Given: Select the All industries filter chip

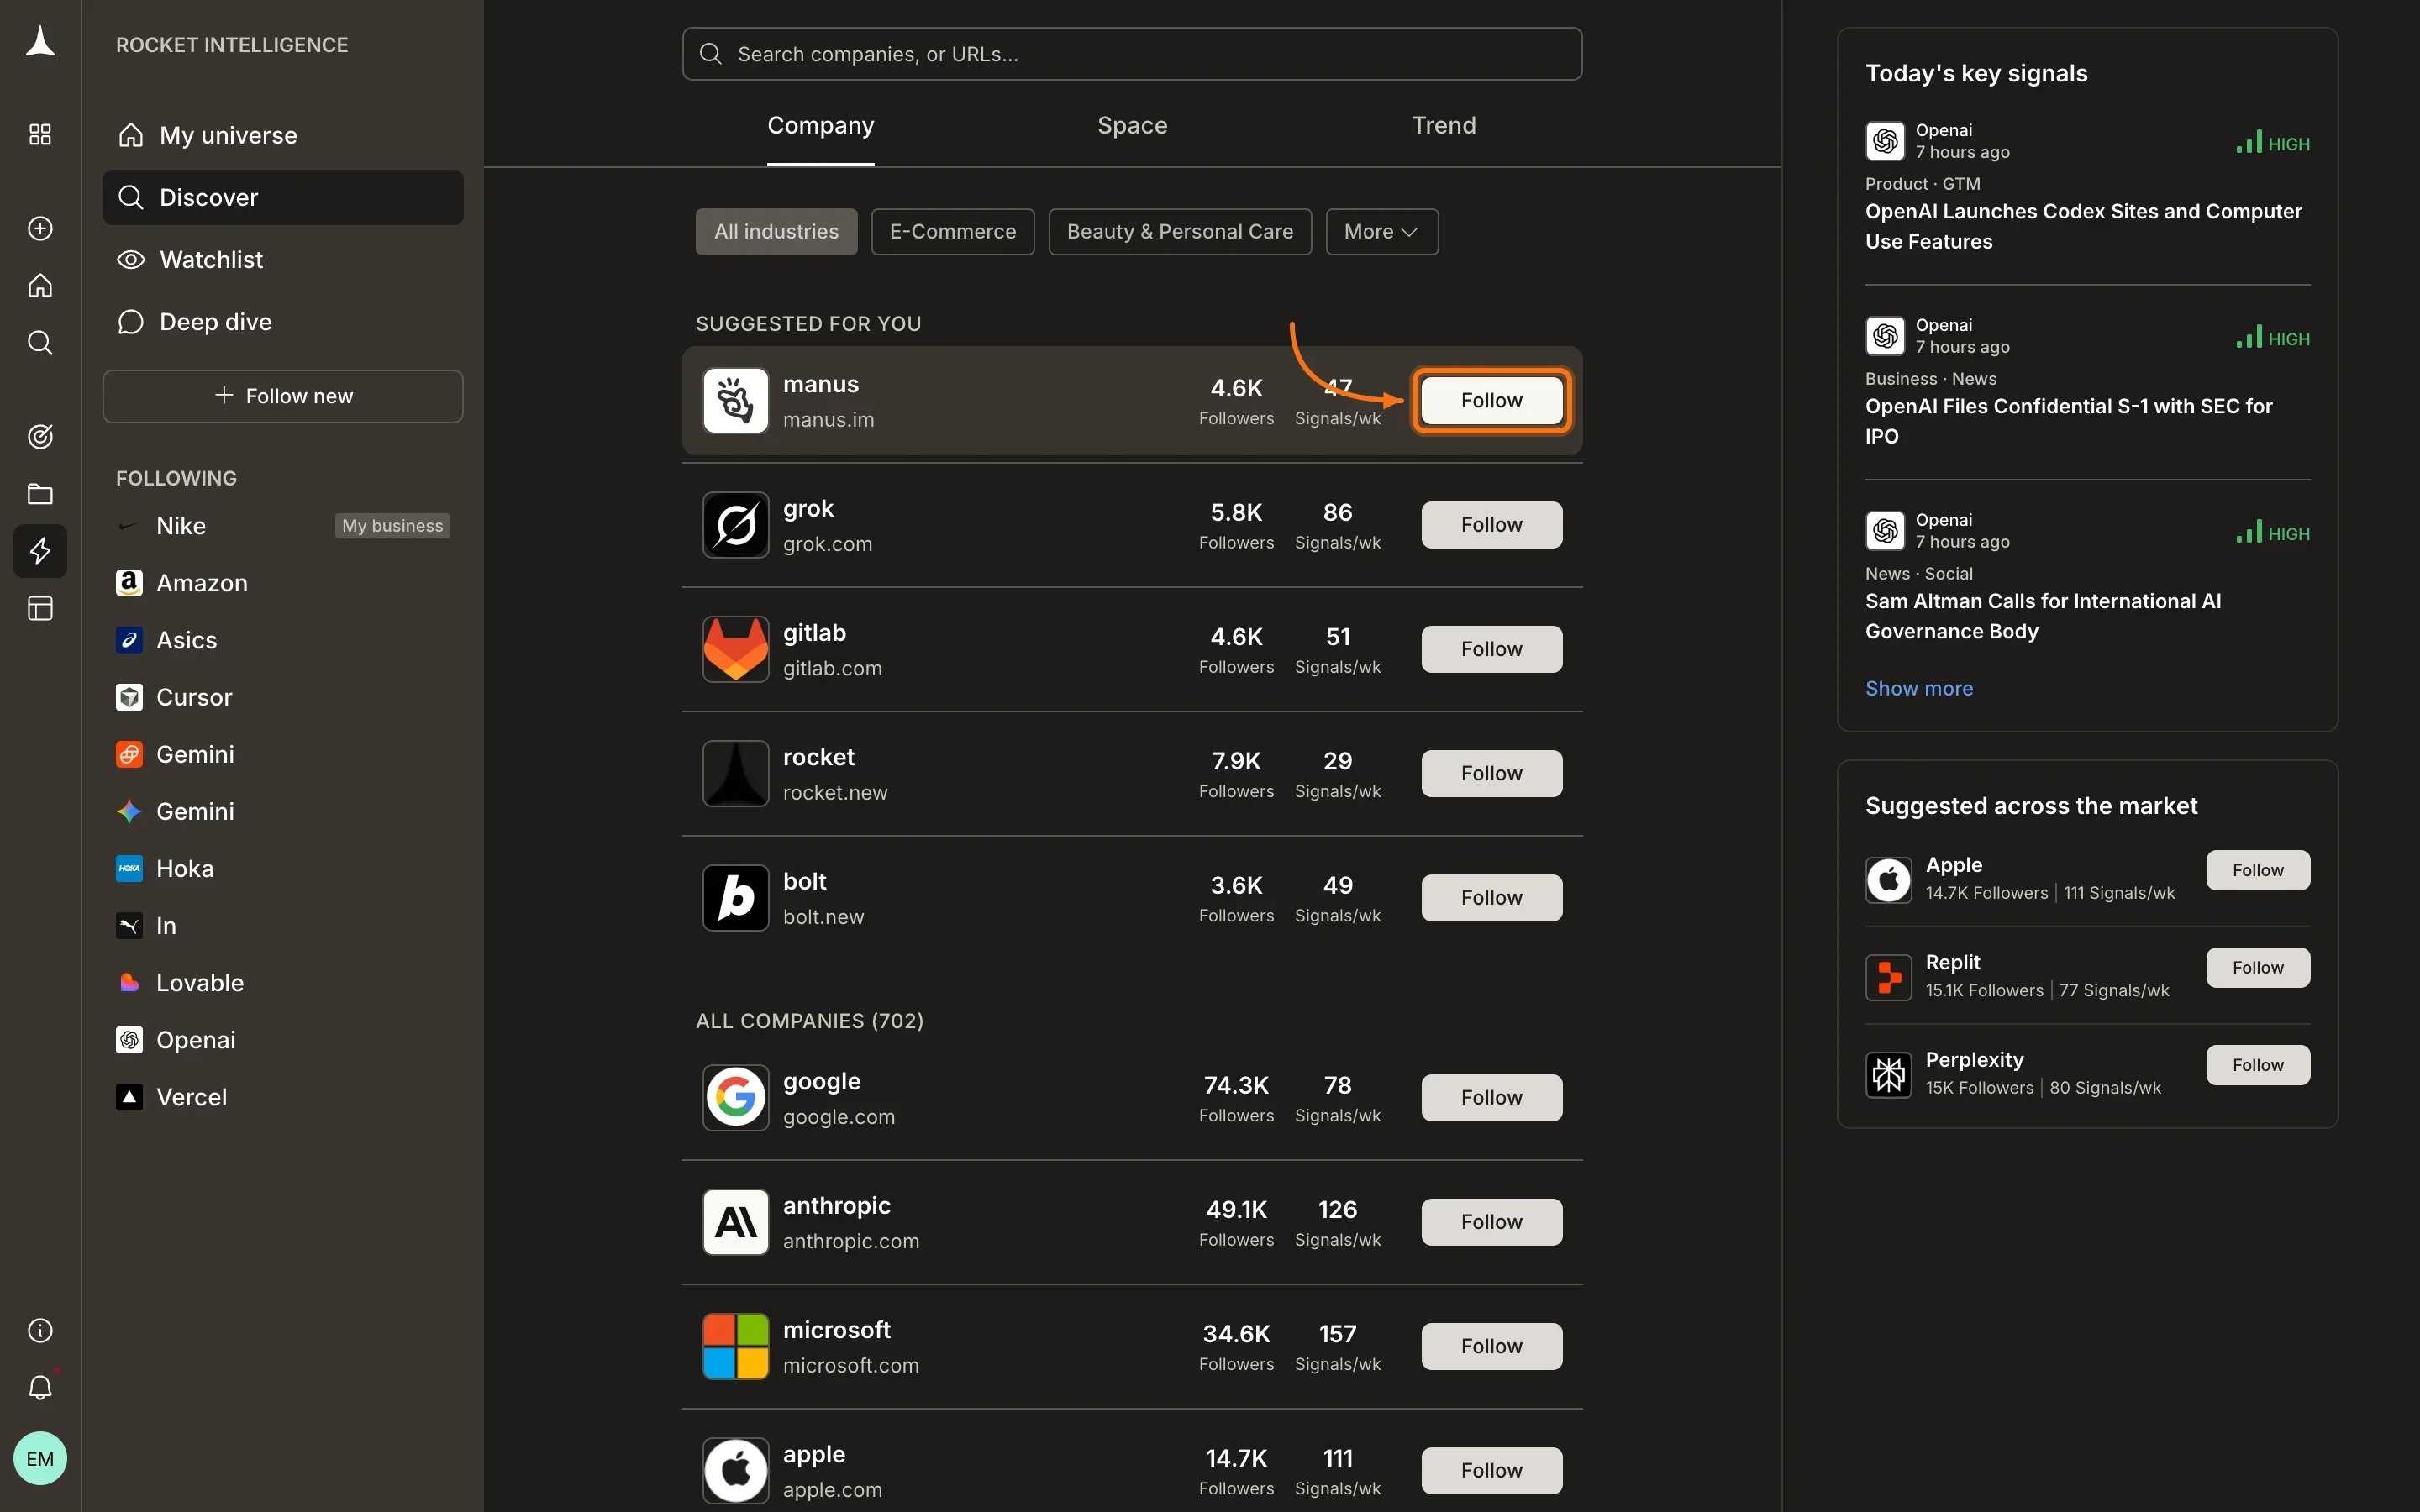Looking at the screenshot, I should [x=776, y=232].
